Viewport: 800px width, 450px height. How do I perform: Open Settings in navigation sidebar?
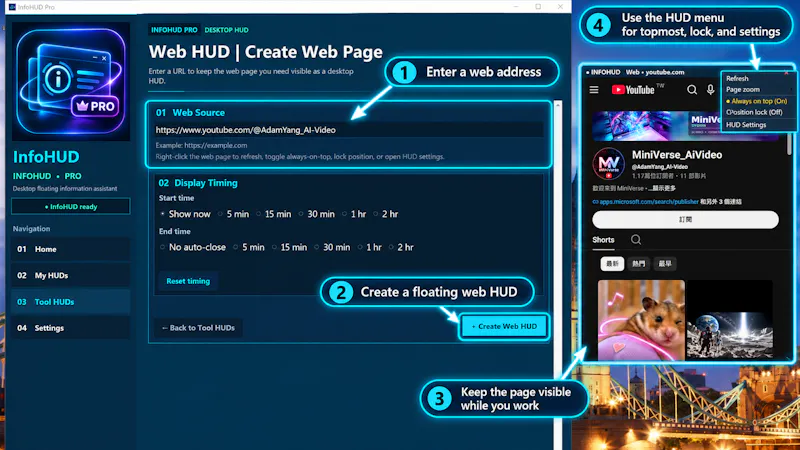pyautogui.click(x=70, y=328)
